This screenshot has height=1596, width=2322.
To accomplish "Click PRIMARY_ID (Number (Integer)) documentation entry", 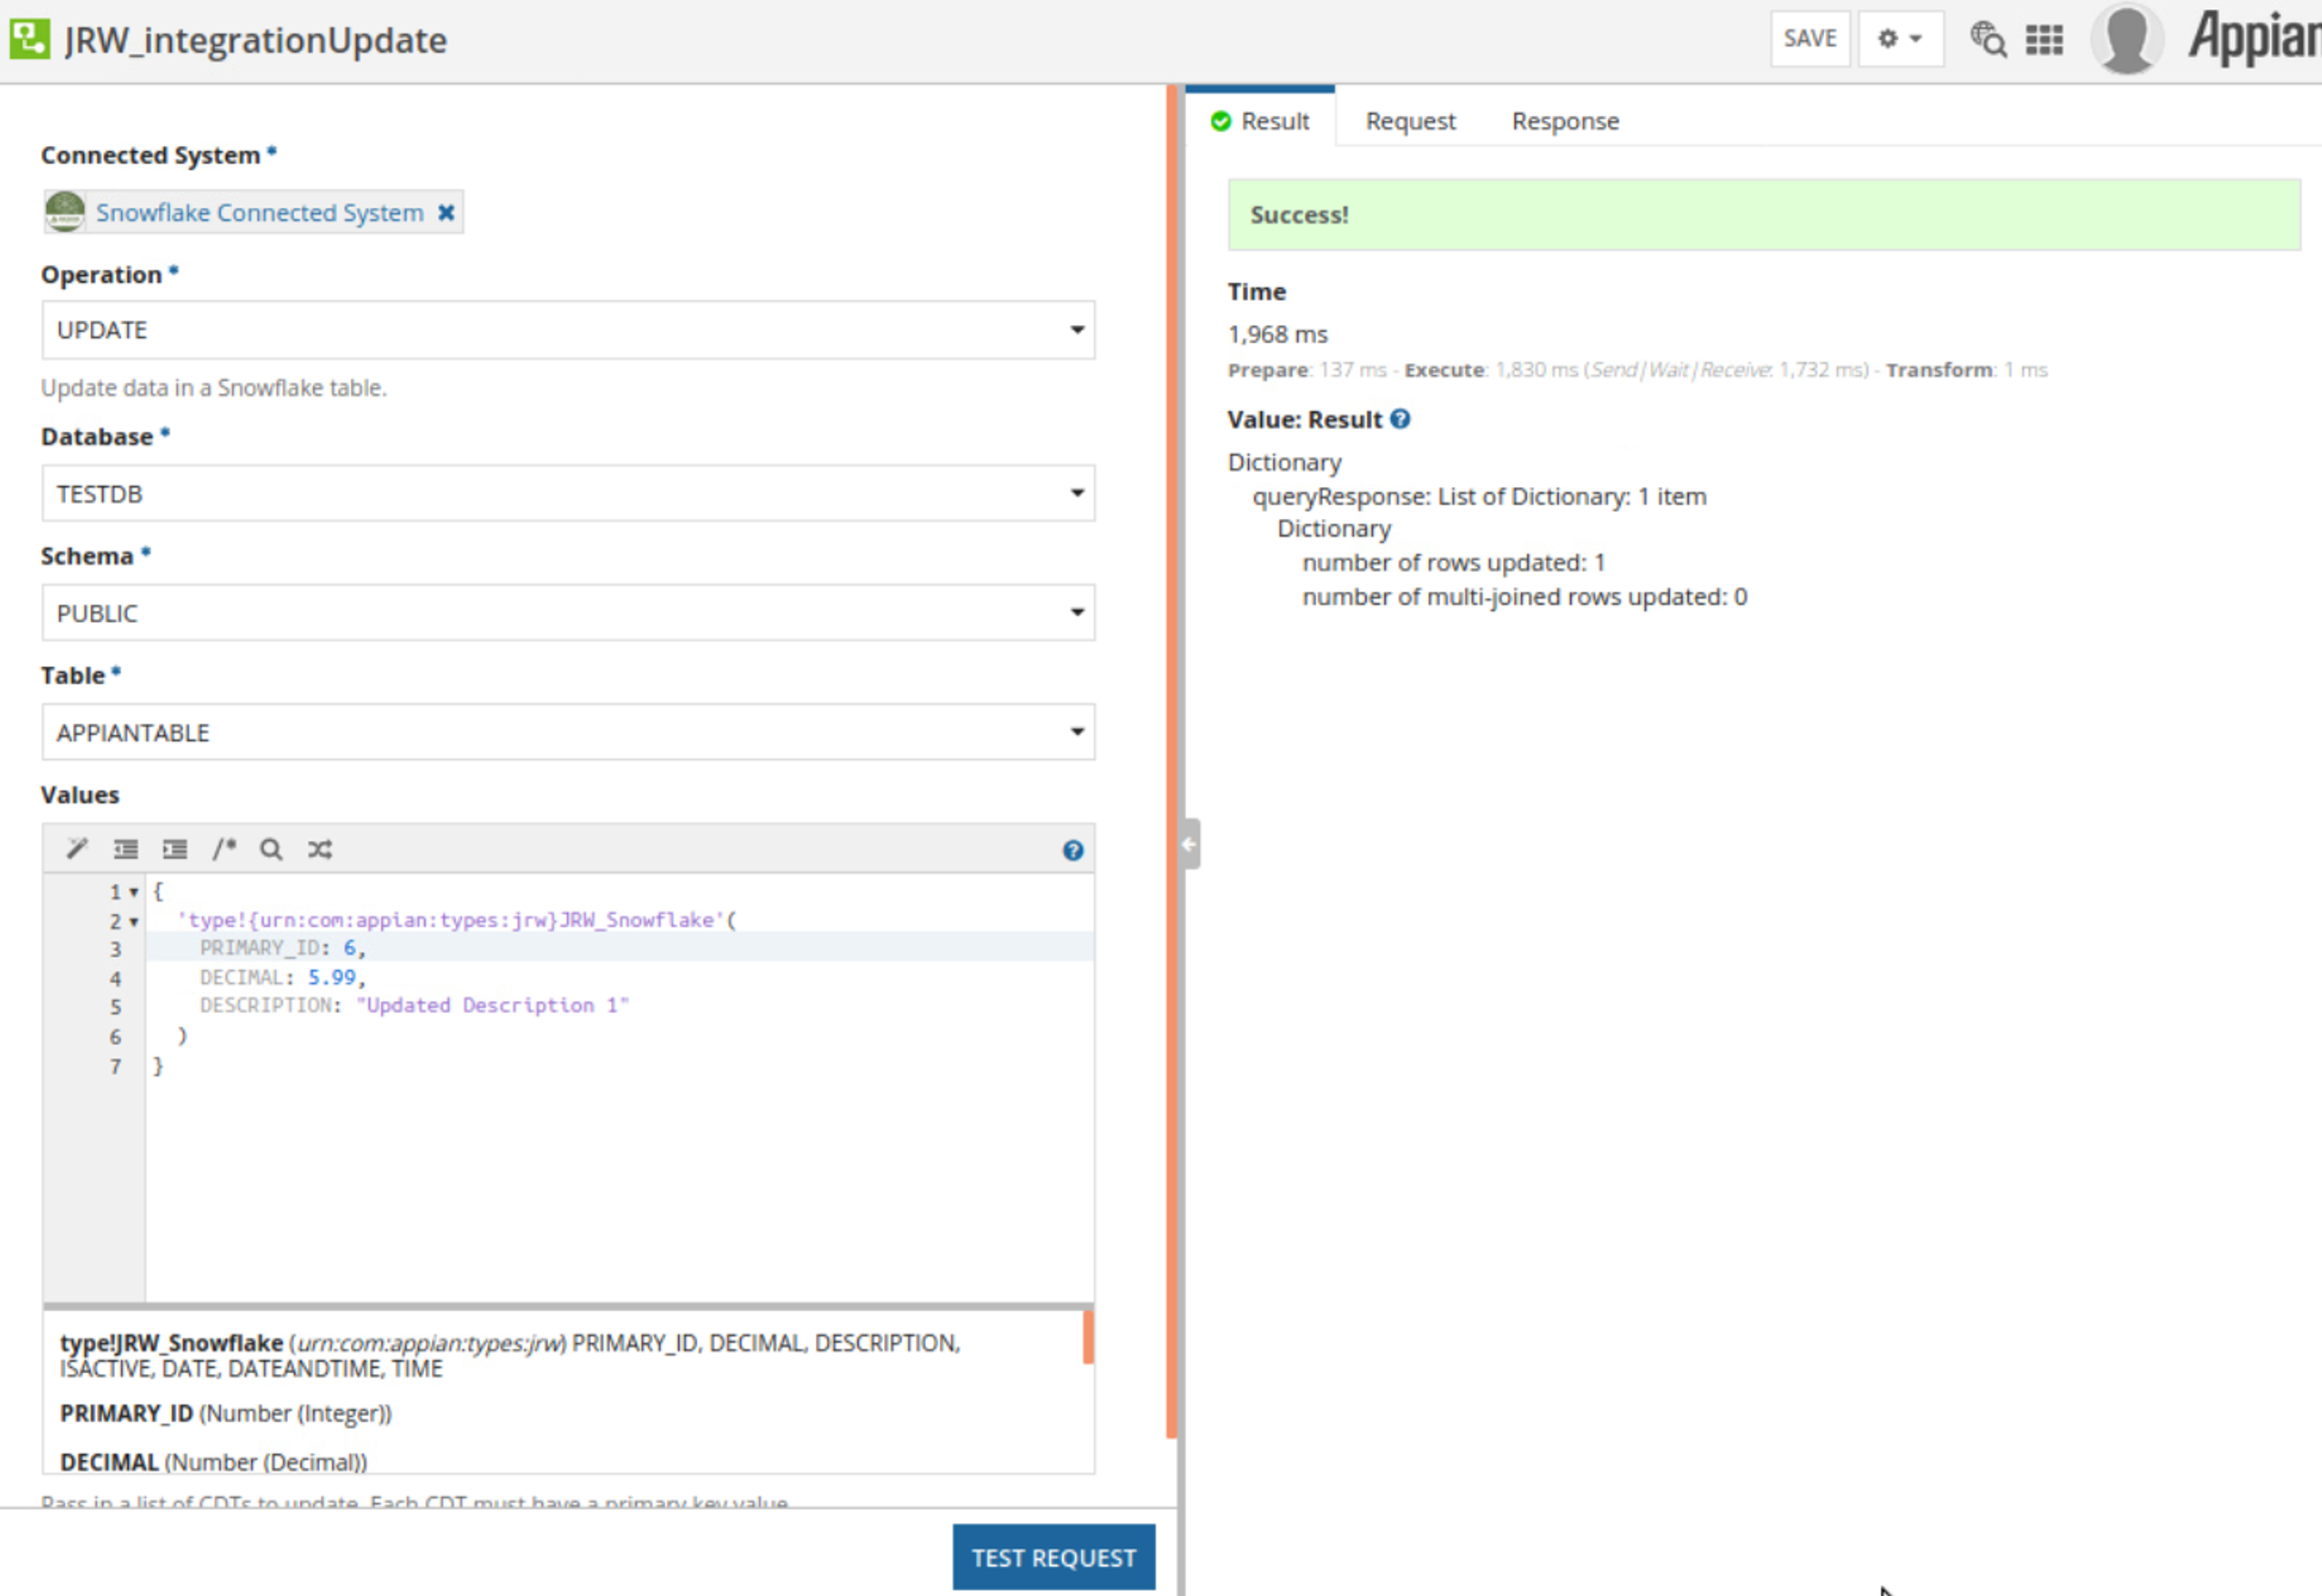I will click(x=226, y=1413).
